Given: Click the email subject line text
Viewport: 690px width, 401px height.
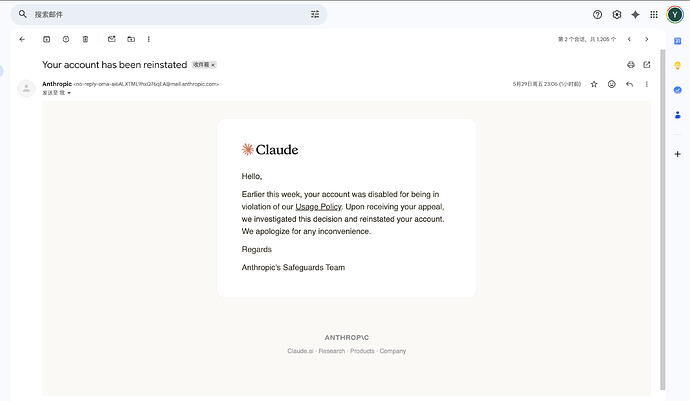Looking at the screenshot, I should [x=114, y=65].
